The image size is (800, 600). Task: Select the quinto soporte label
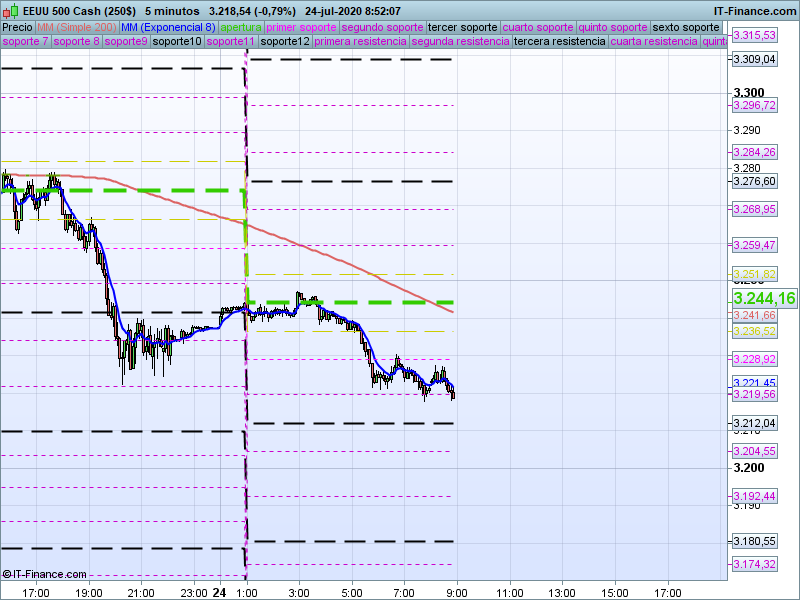point(613,27)
